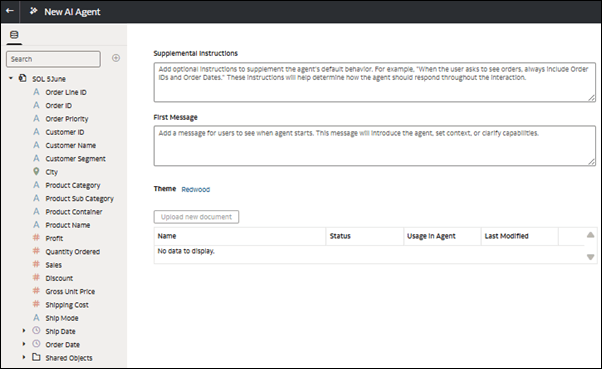Image resolution: width=602 pixels, height=369 pixels.
Task: Click the back arrow in header
Action: point(10,11)
